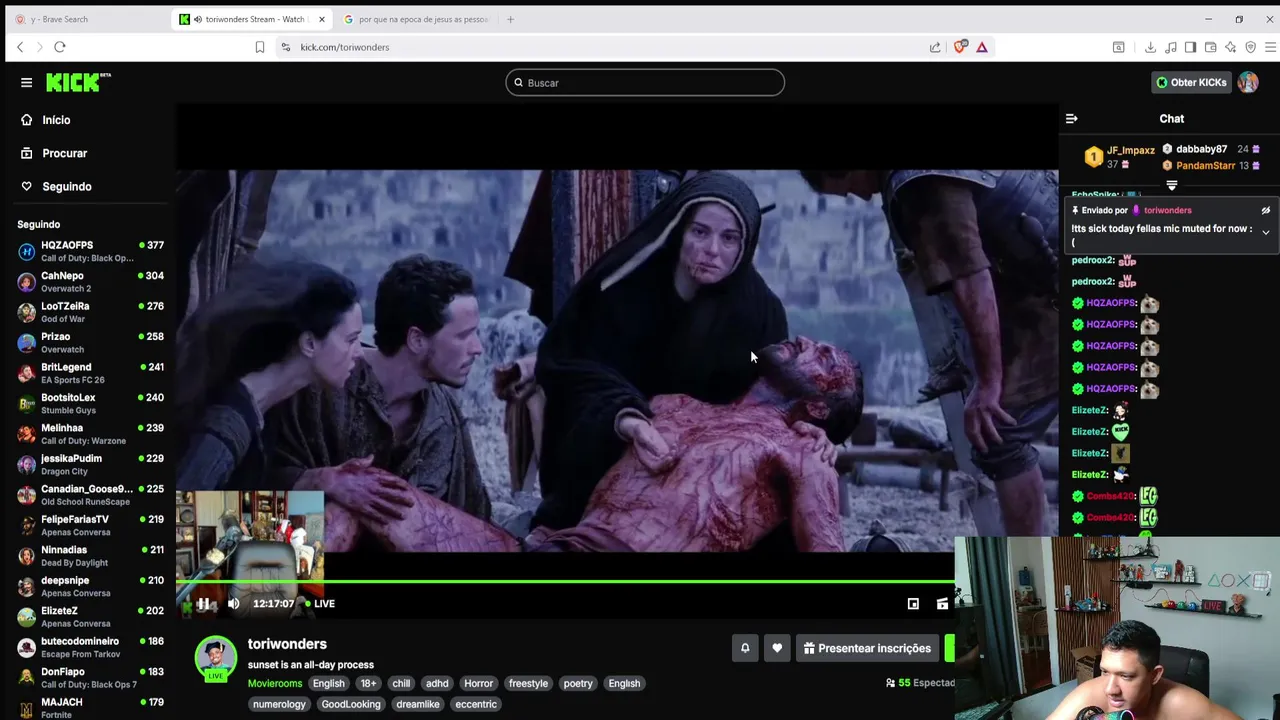Toggle notification bell for toriwonders

pos(745,648)
